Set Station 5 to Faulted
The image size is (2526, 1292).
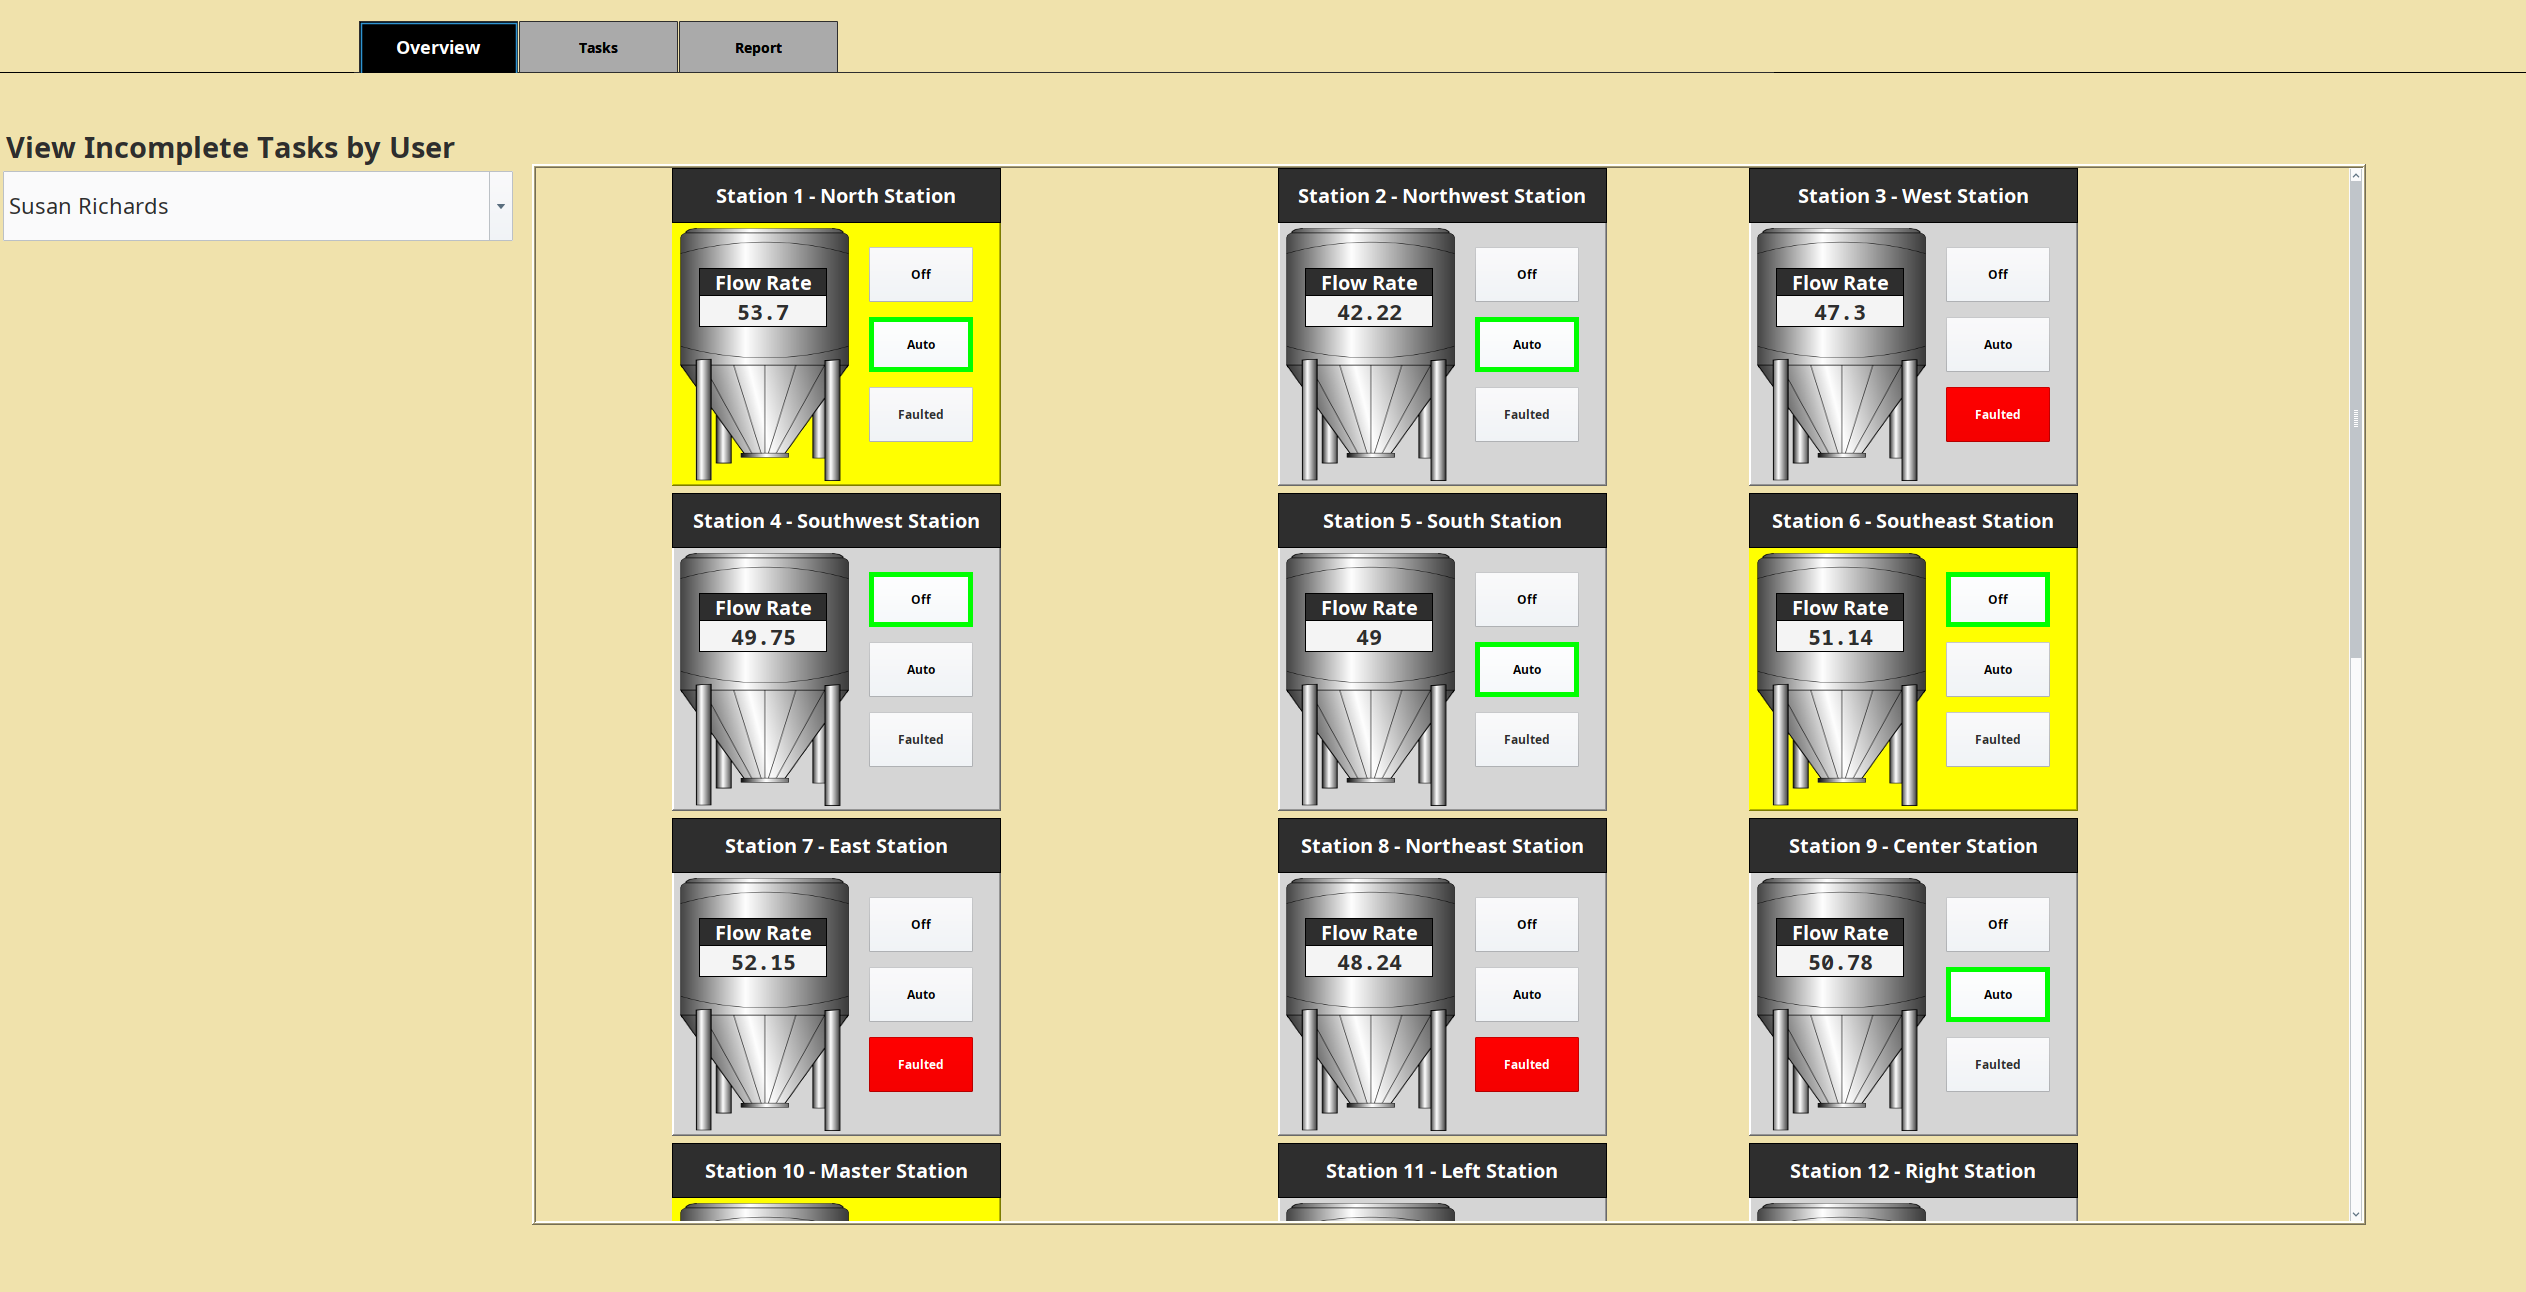[x=1527, y=739]
